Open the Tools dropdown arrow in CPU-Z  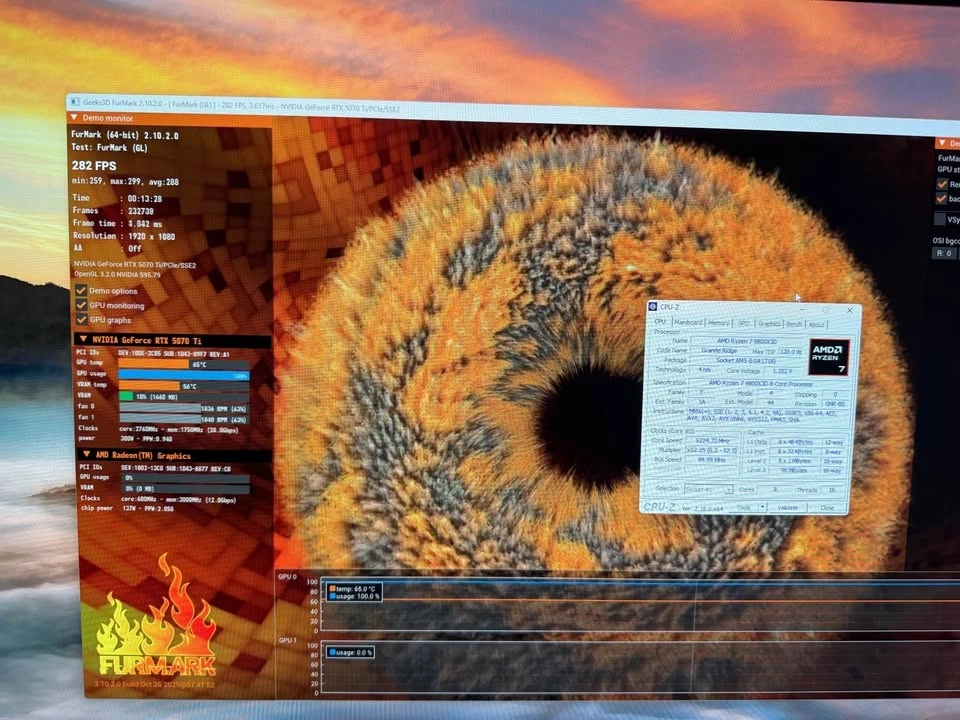tap(763, 507)
